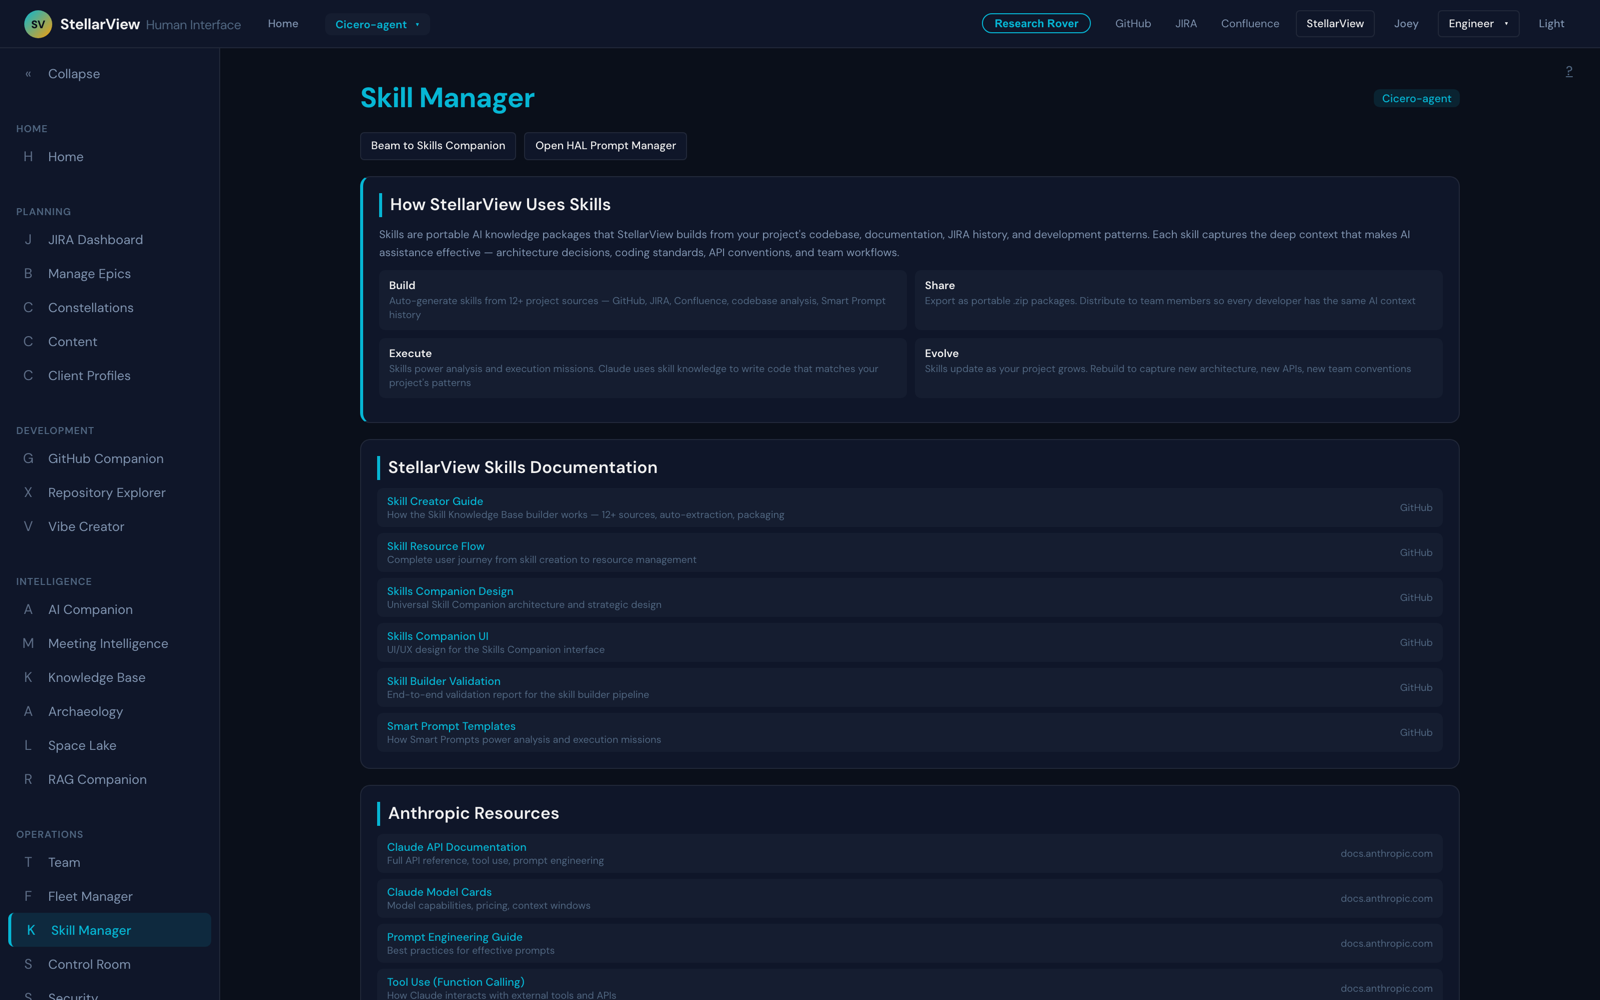The image size is (1600, 1000).
Task: Open the Skill Builder Validation link
Action: coord(444,682)
